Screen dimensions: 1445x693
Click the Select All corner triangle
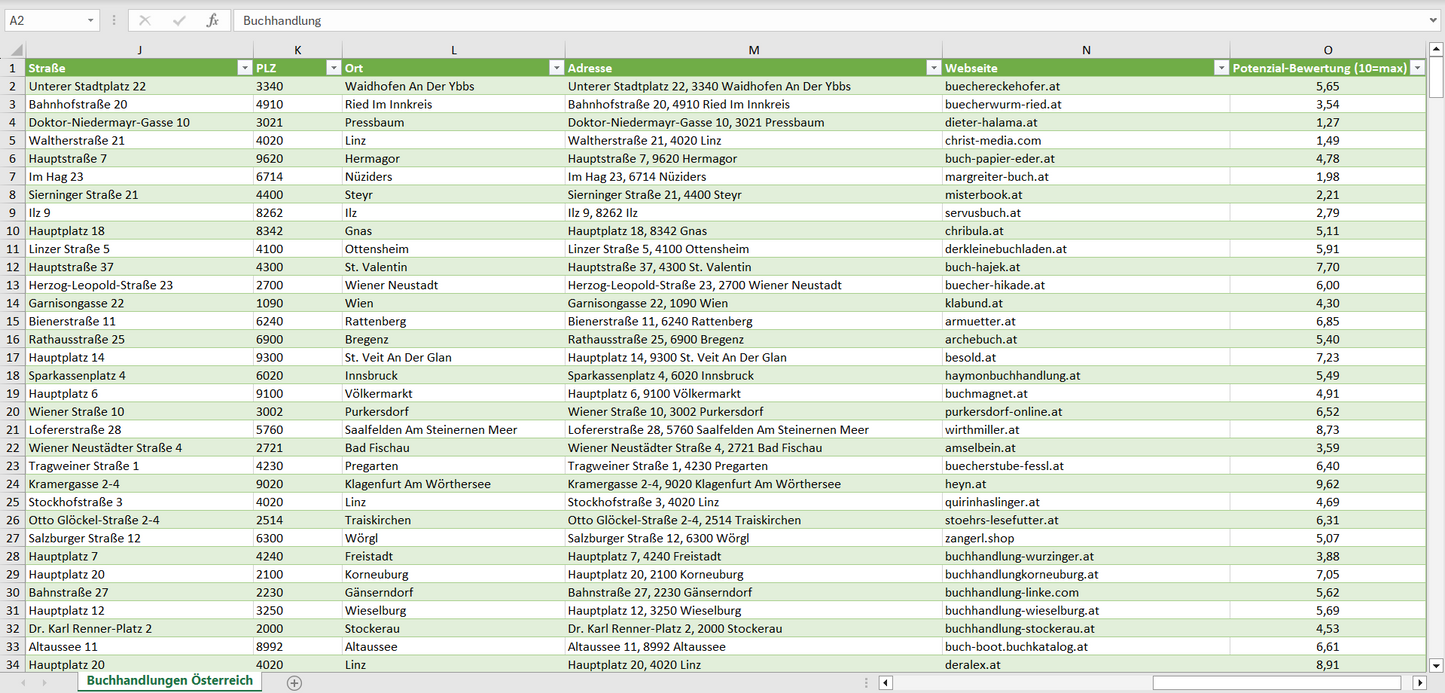14,50
